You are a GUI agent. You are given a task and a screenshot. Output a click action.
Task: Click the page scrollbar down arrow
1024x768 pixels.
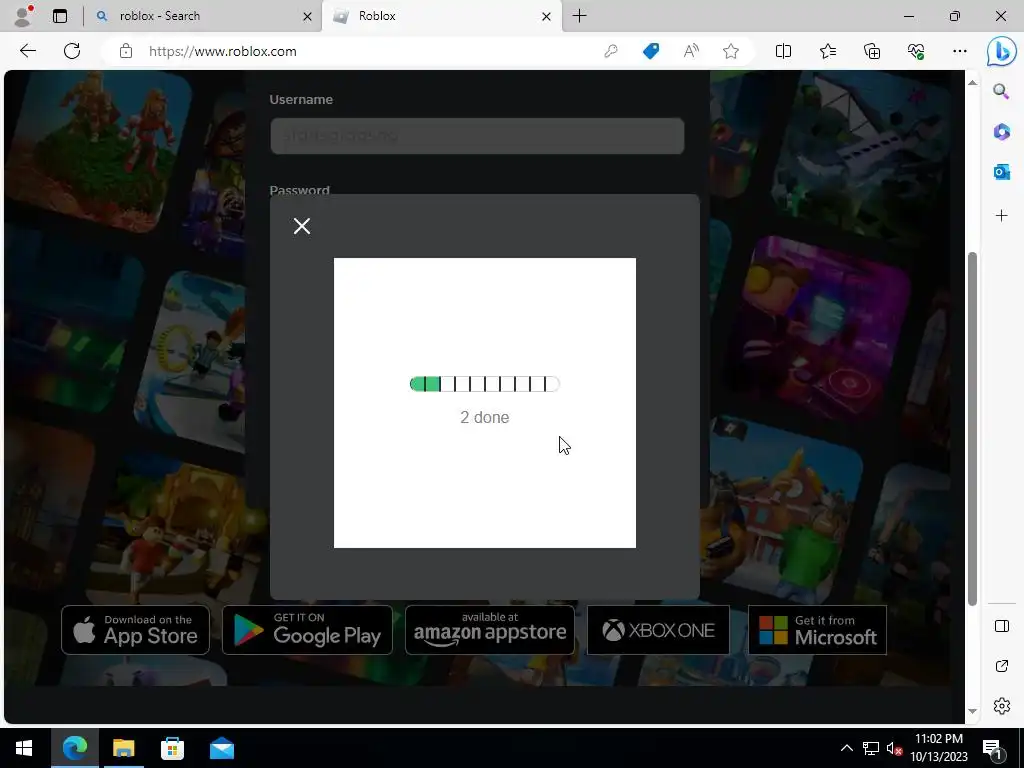tap(972, 711)
